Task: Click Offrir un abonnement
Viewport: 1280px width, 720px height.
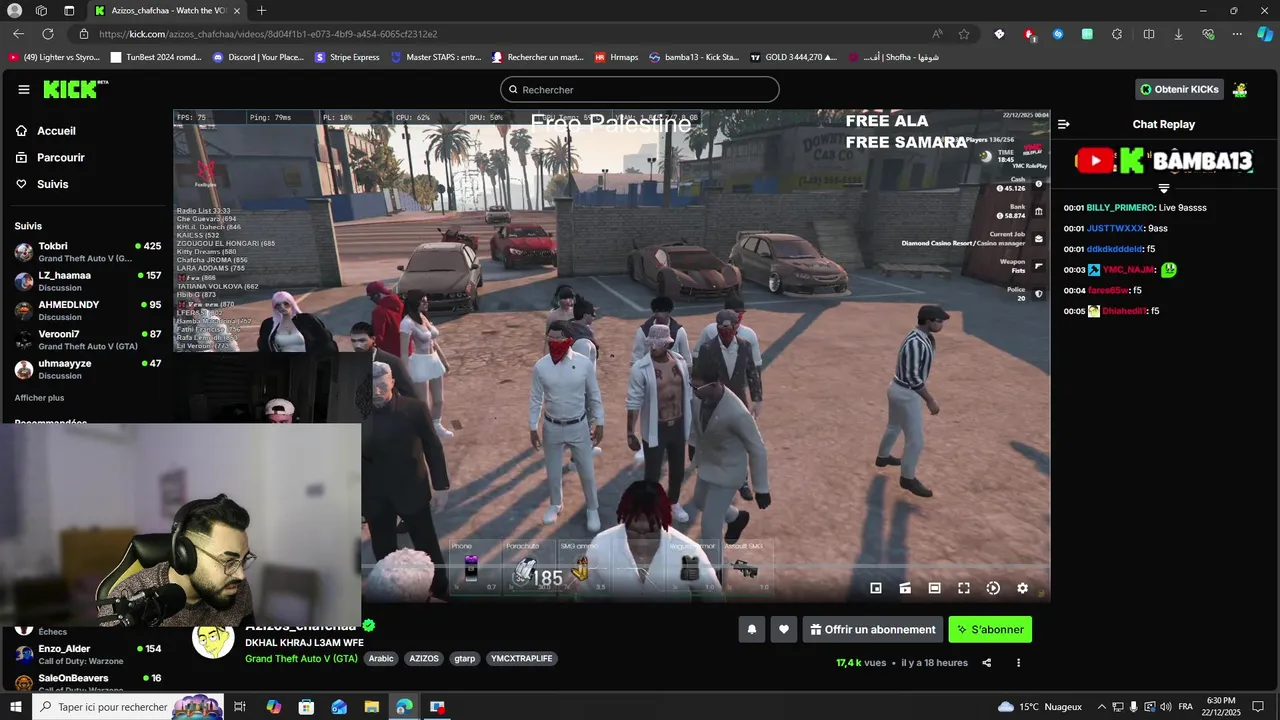Action: pos(873,630)
